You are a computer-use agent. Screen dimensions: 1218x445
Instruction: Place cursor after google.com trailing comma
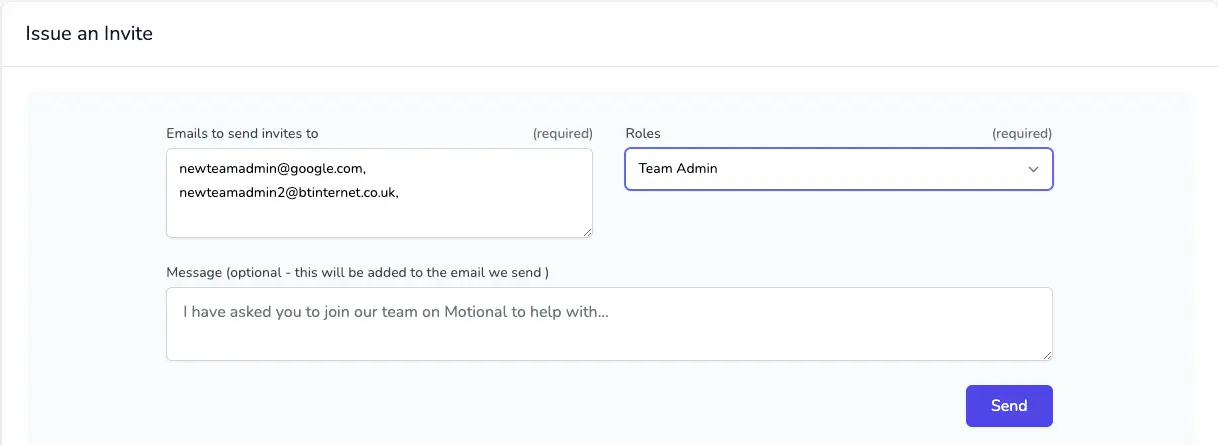[368, 168]
